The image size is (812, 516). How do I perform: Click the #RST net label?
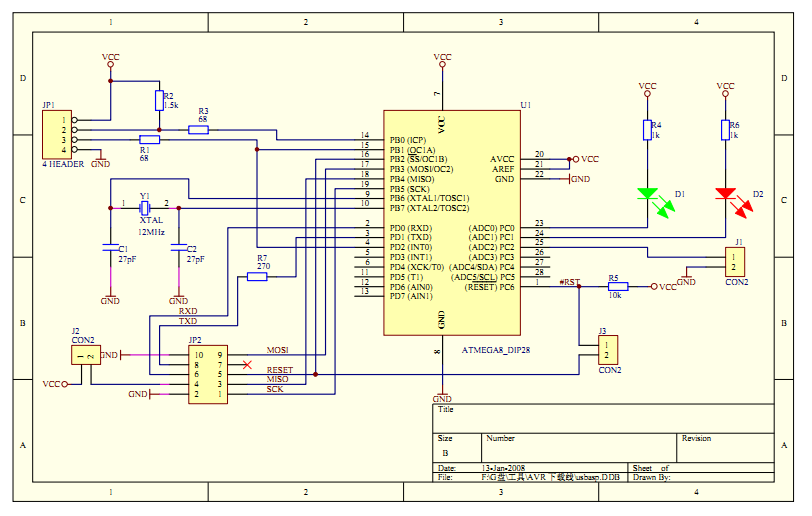570,282
